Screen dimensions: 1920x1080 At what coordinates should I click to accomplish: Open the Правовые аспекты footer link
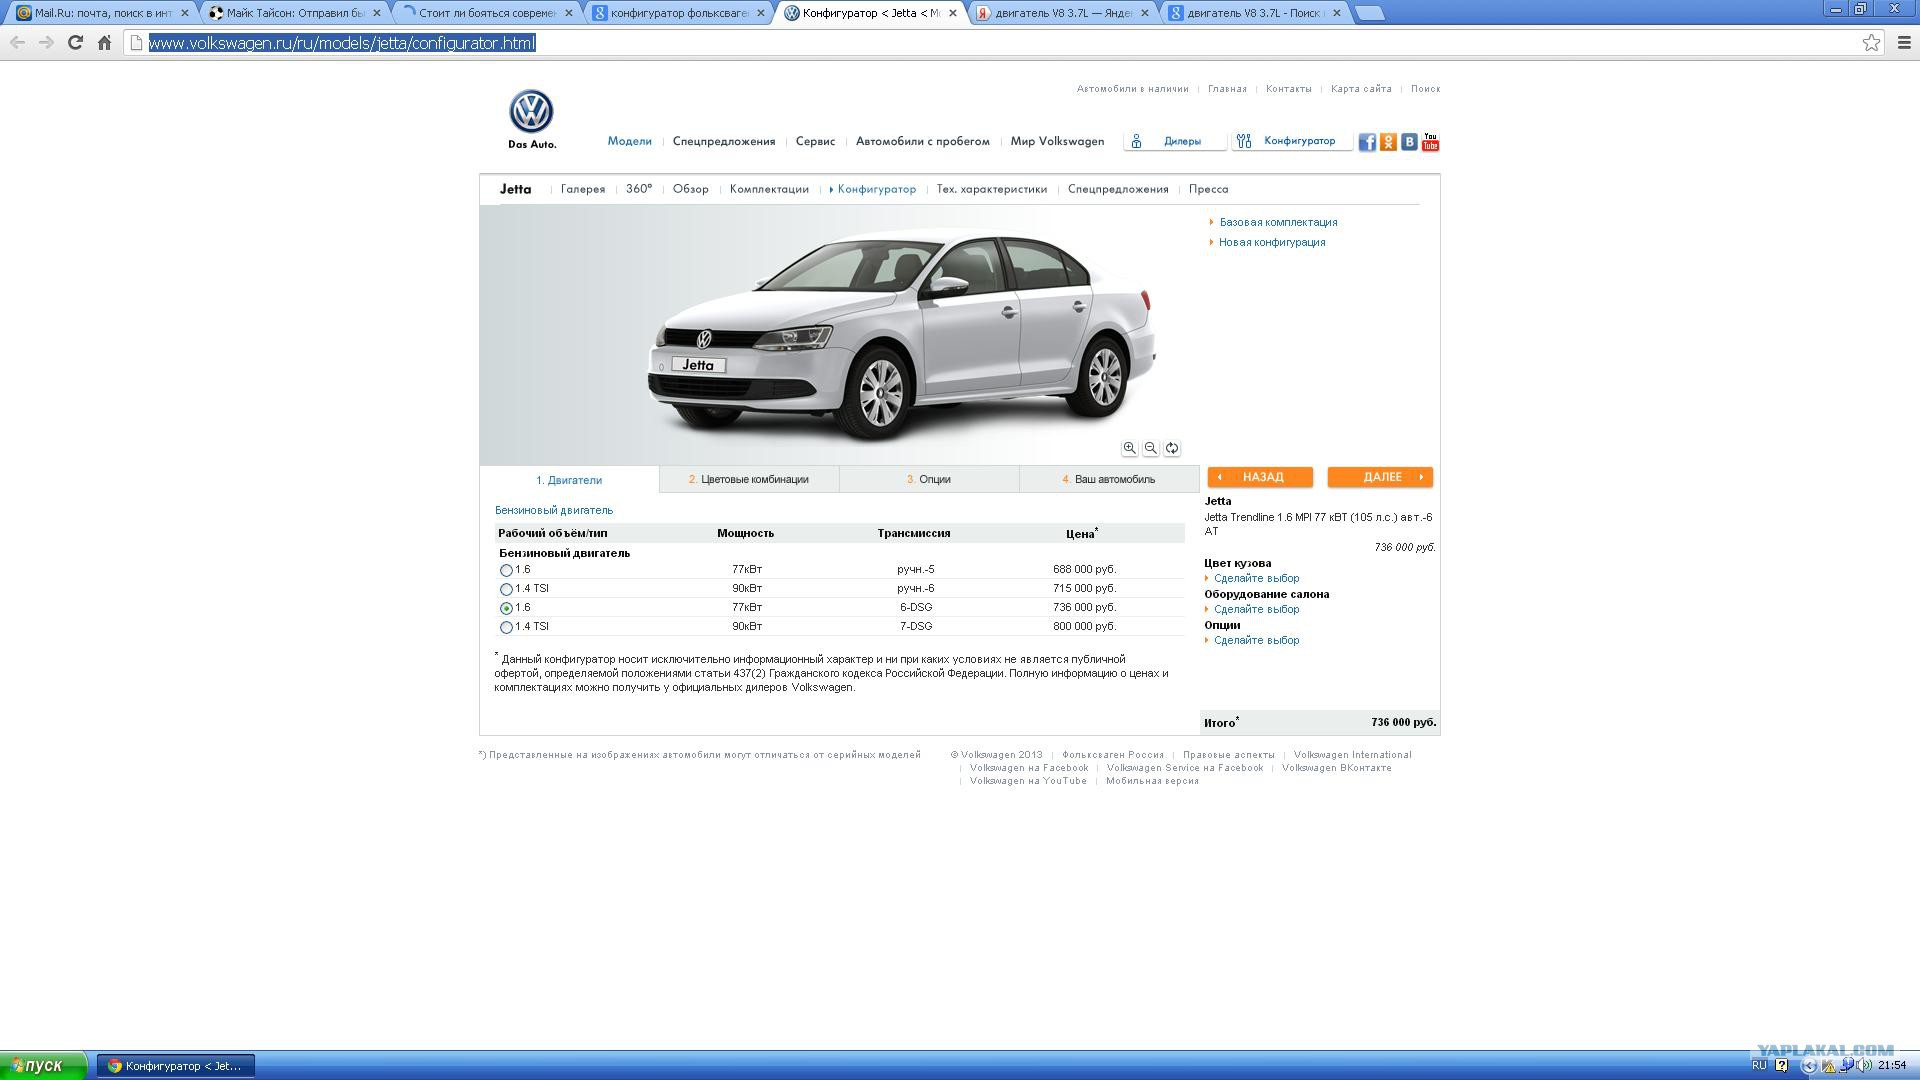click(x=1229, y=755)
